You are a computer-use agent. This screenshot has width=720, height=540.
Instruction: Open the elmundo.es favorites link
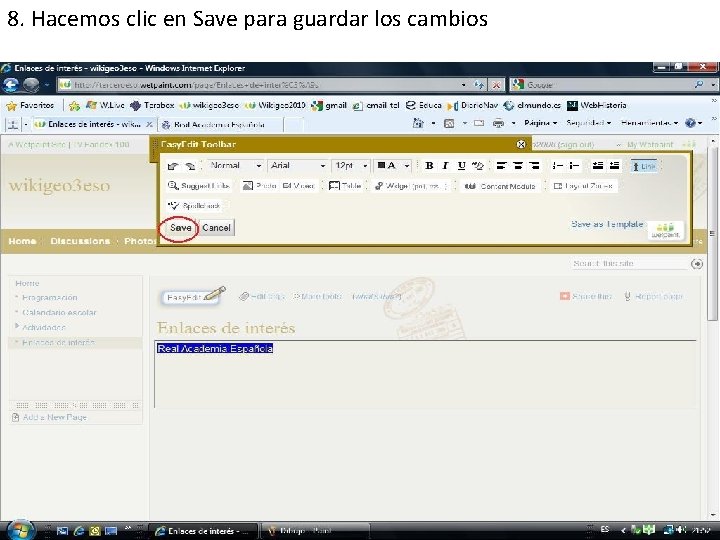(532, 106)
